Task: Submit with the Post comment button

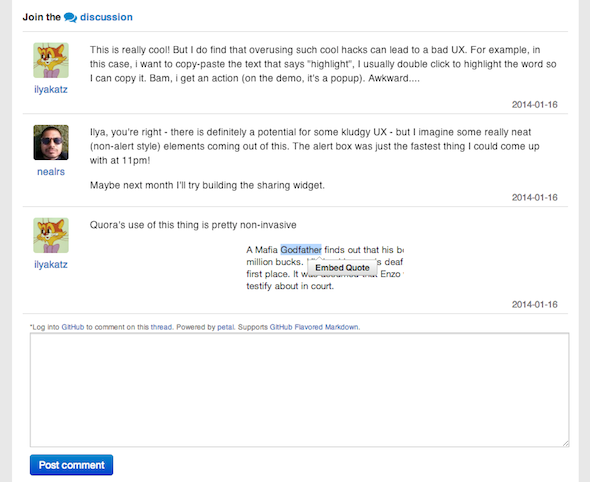Action: coord(71,465)
